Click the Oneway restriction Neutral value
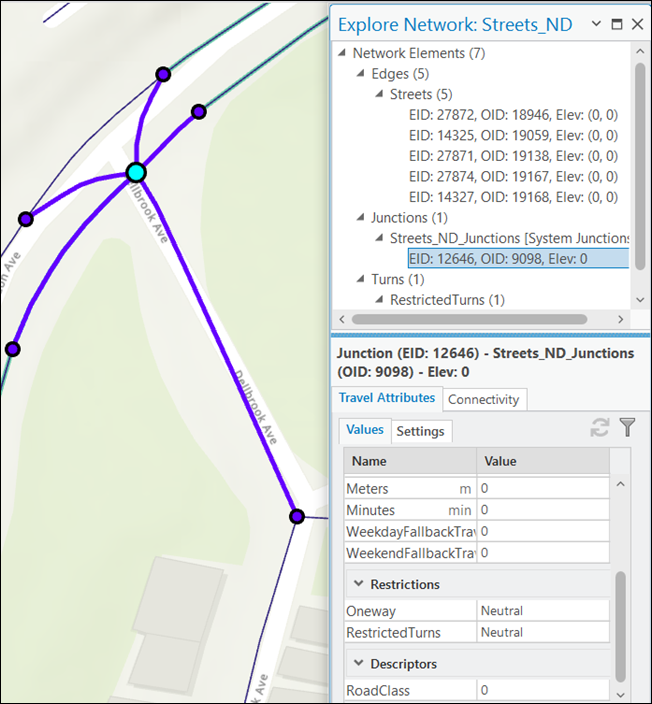 click(x=543, y=610)
